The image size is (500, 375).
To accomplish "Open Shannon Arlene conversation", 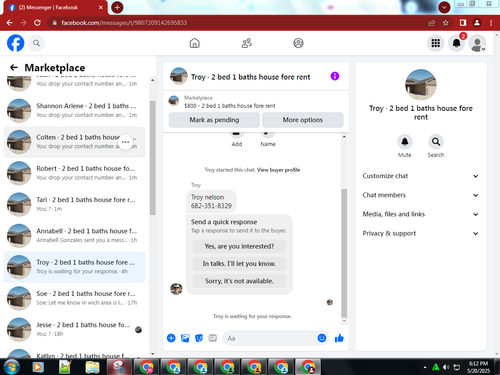I will click(74, 110).
